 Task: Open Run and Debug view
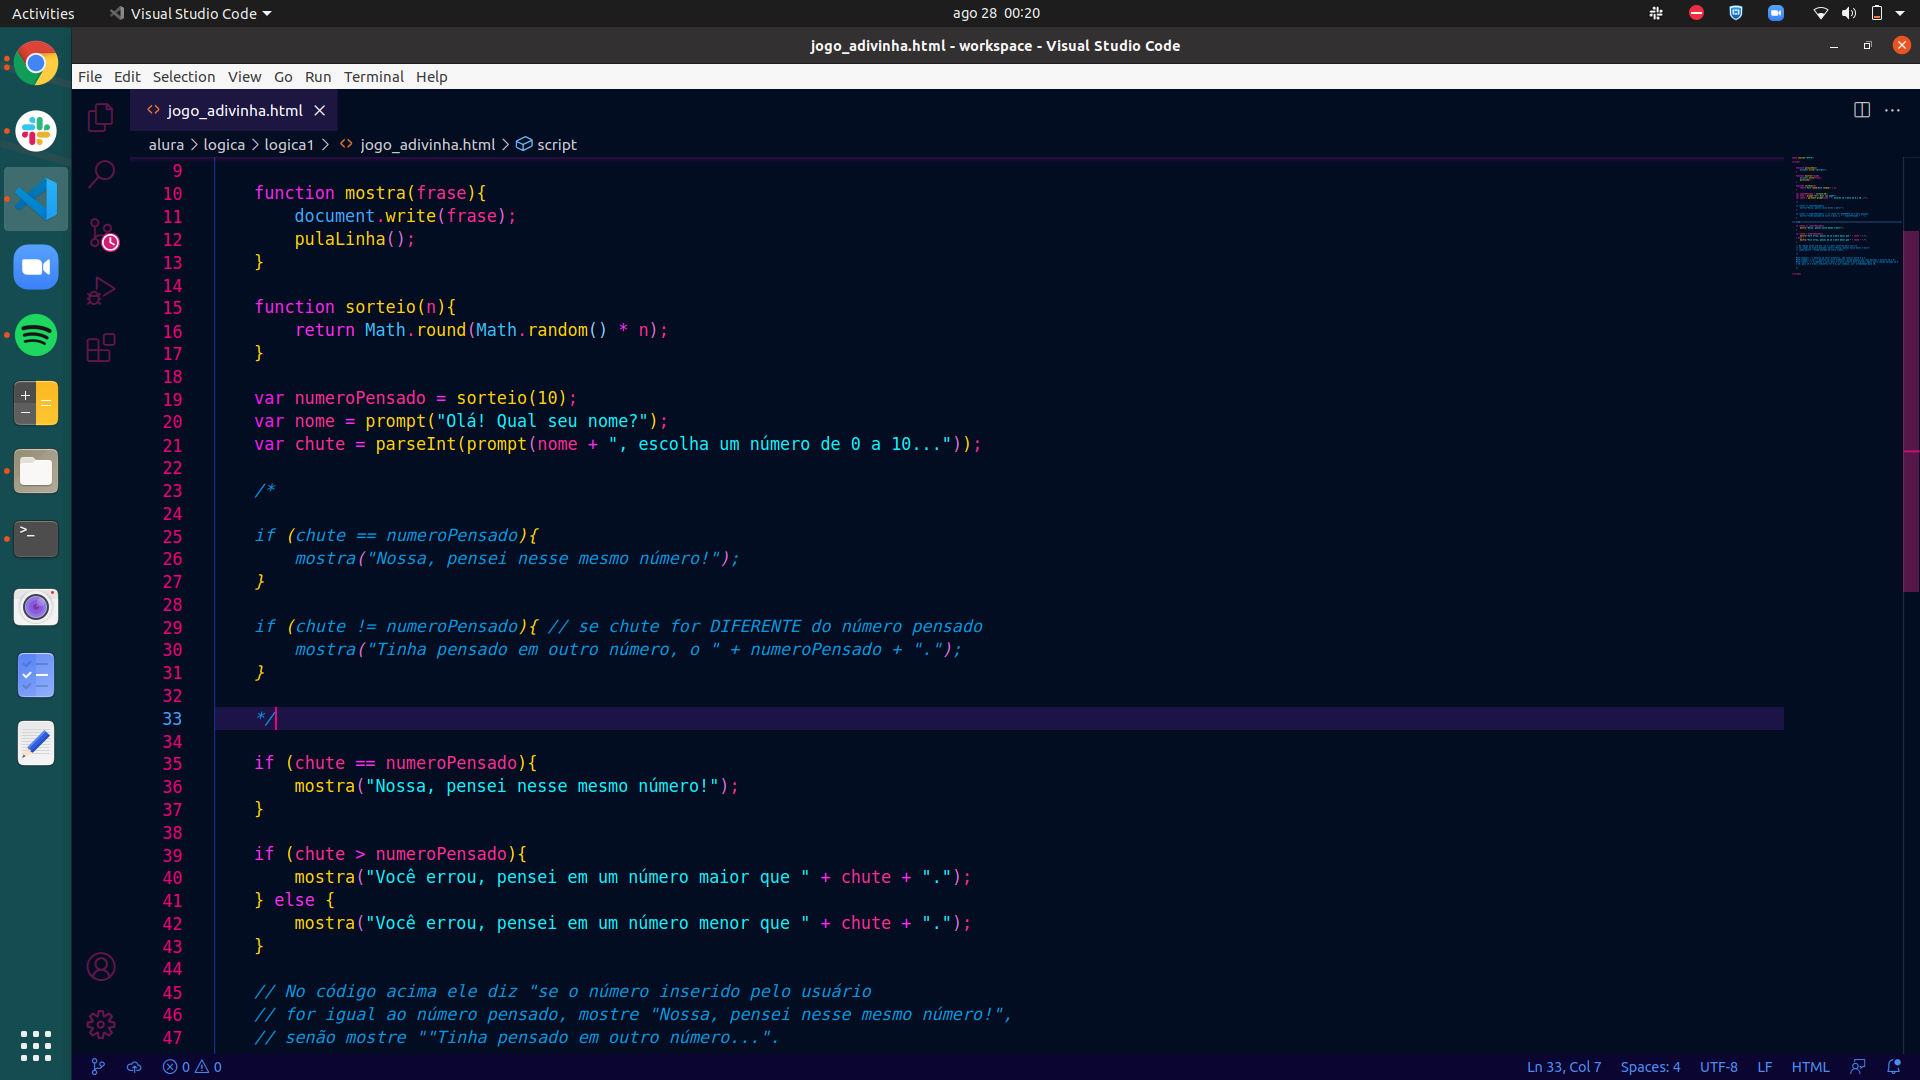(101, 290)
